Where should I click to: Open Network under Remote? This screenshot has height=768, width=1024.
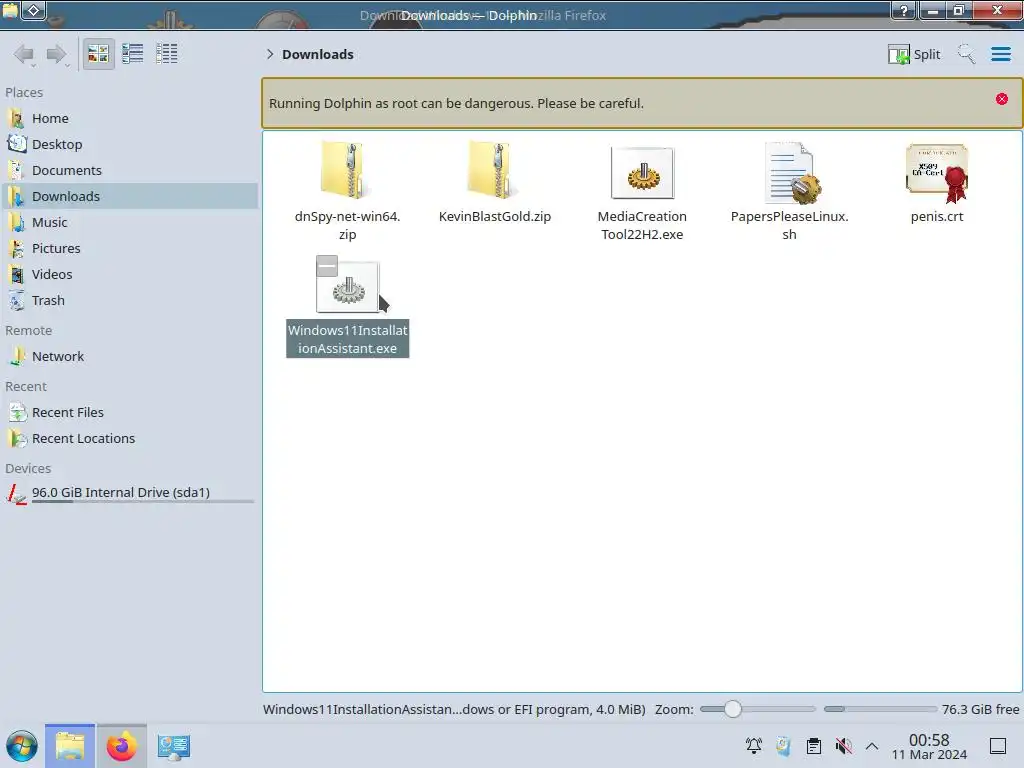(129, 357)
